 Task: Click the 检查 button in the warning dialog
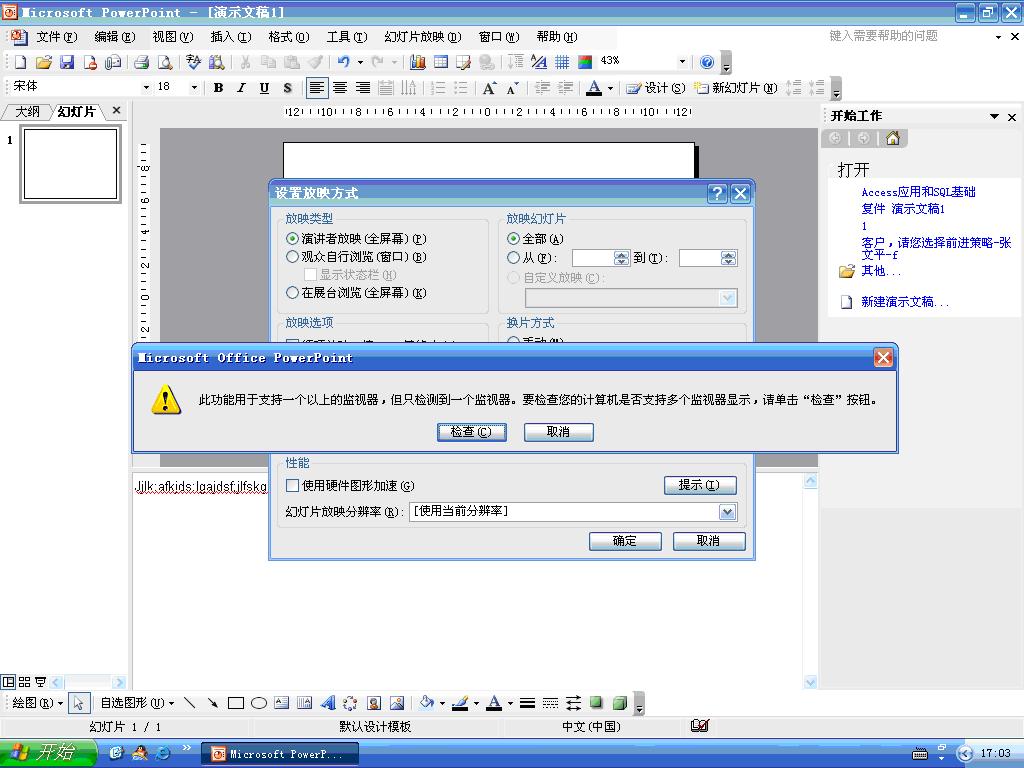pos(472,432)
